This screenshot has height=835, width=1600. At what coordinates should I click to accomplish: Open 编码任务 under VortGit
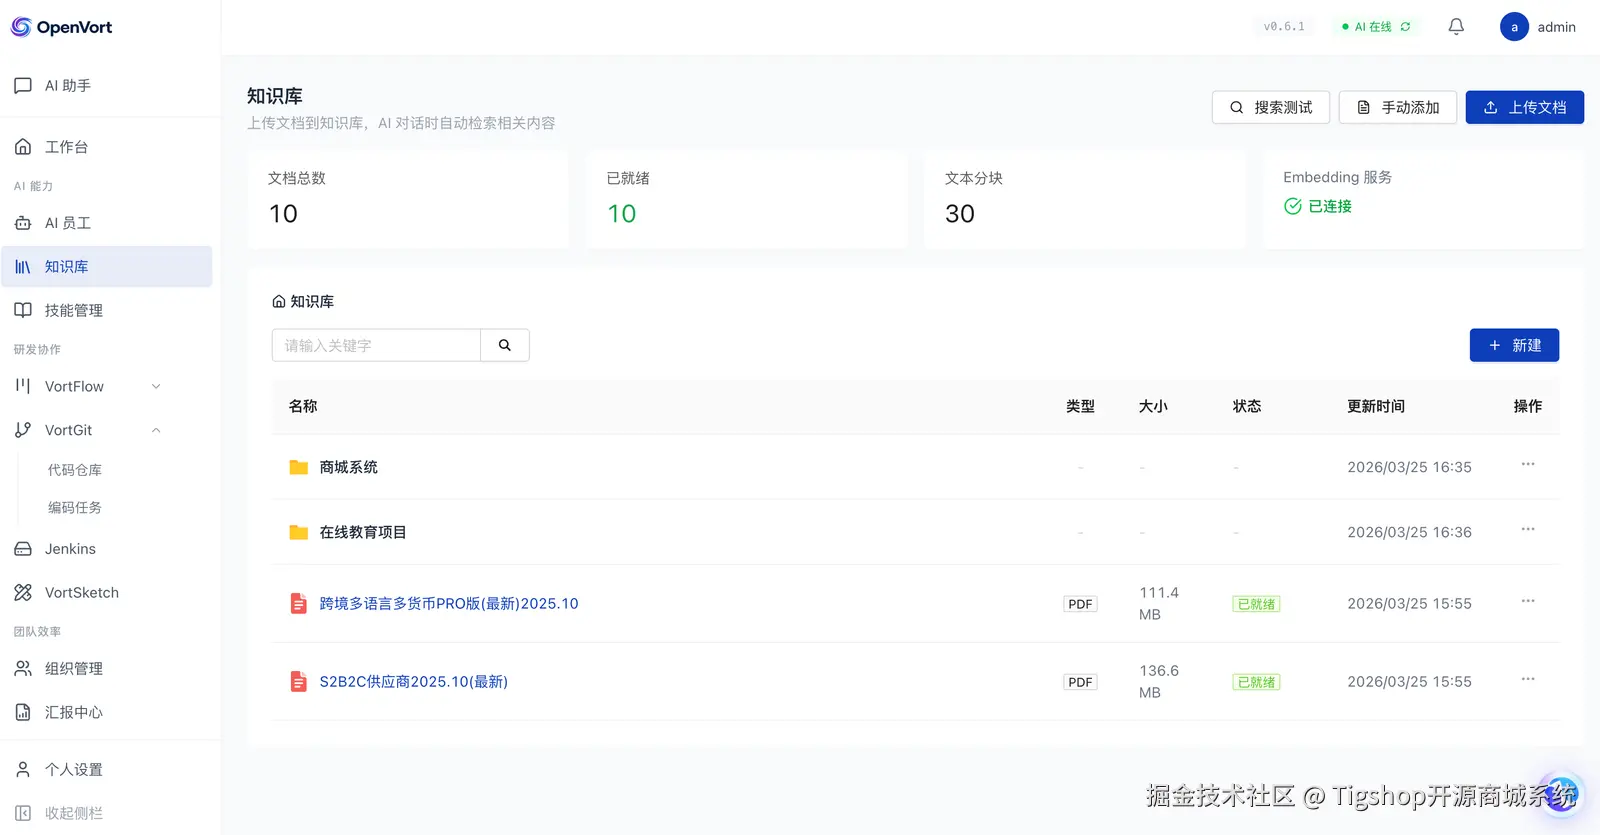click(75, 508)
